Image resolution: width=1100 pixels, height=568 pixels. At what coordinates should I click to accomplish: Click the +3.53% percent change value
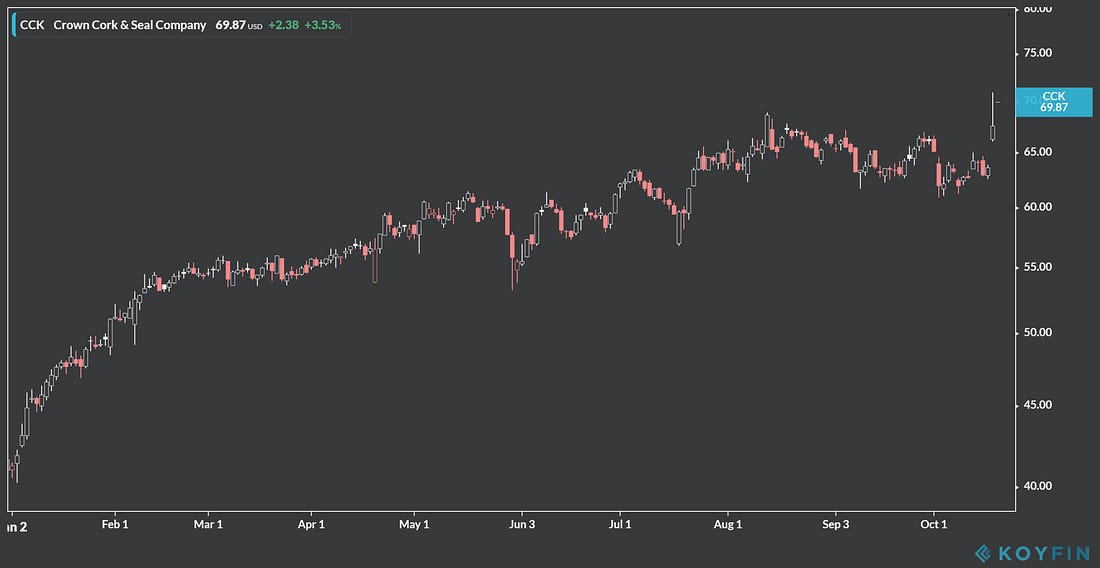click(323, 25)
